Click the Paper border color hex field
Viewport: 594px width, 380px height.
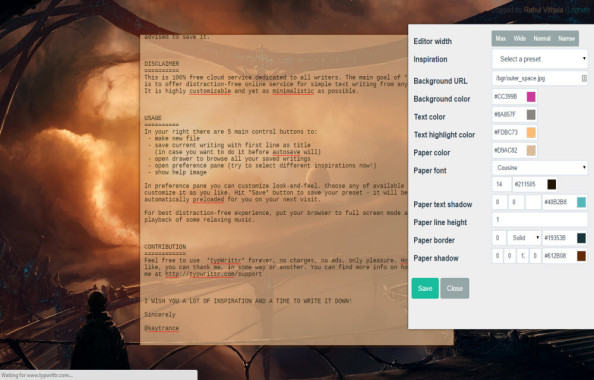(x=559, y=238)
